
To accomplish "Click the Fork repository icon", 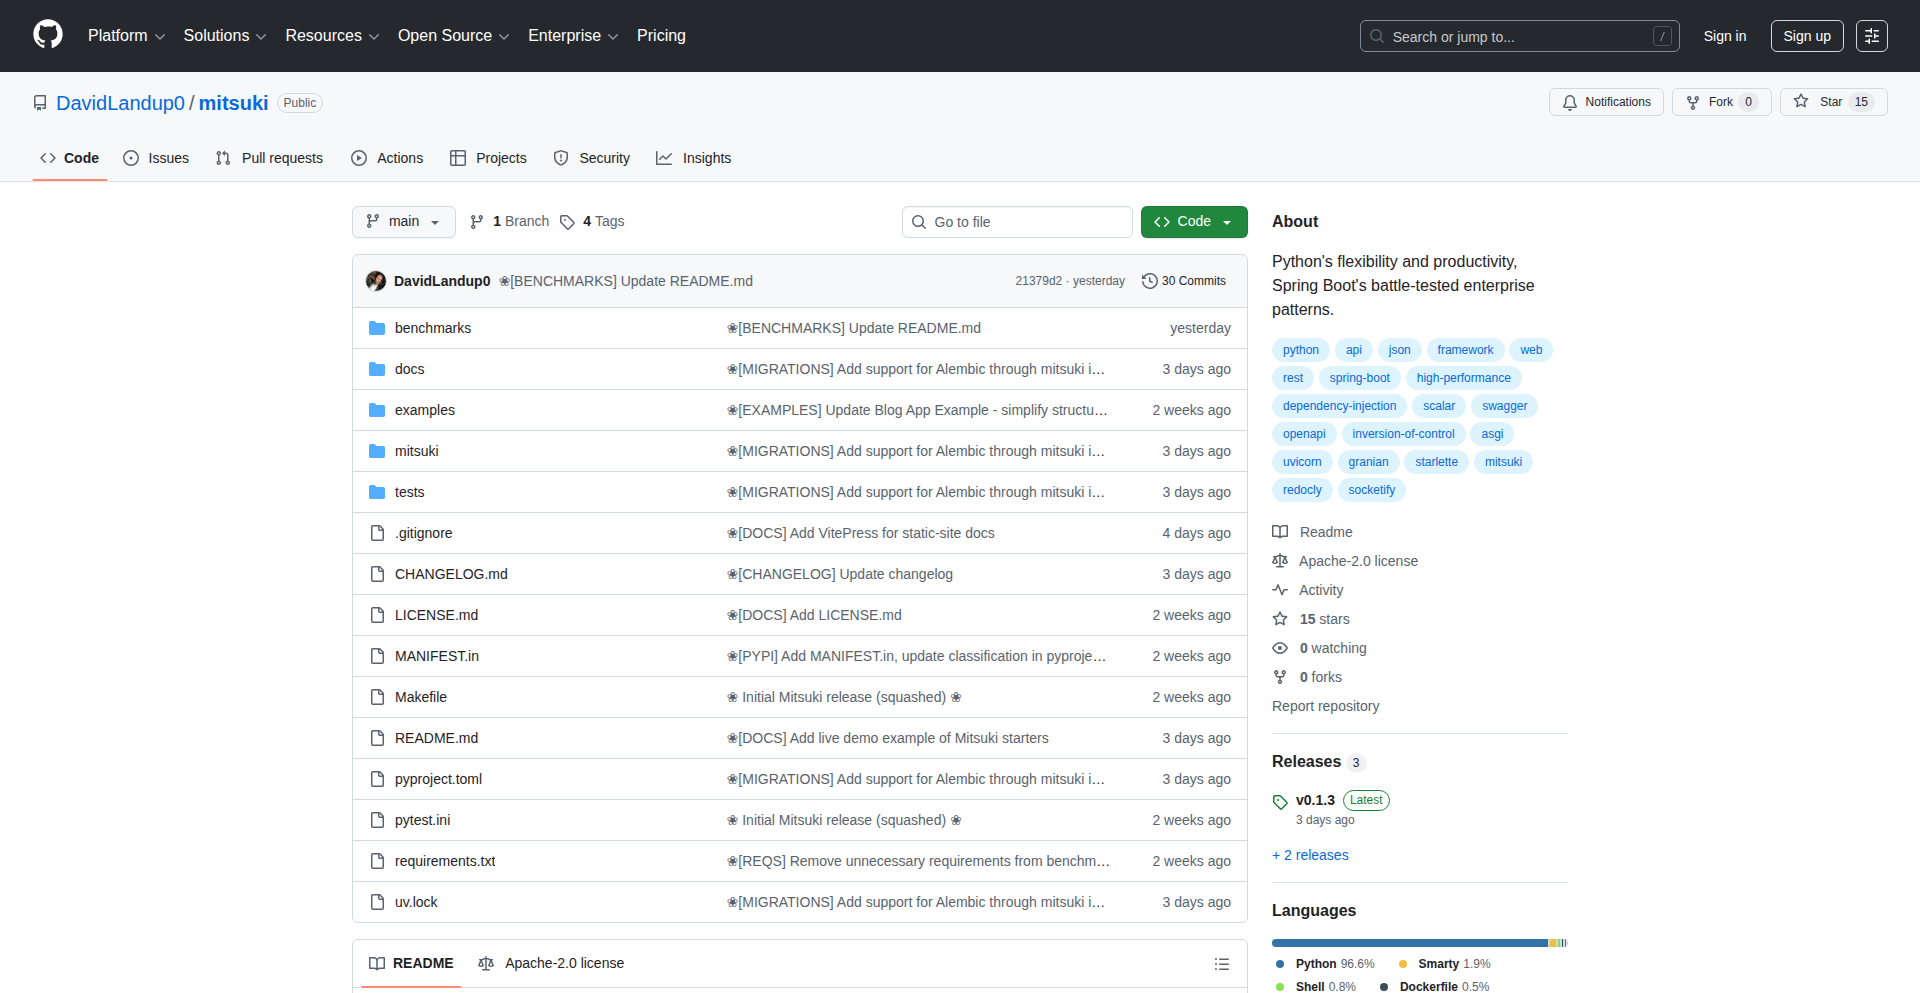I will [x=1693, y=102].
